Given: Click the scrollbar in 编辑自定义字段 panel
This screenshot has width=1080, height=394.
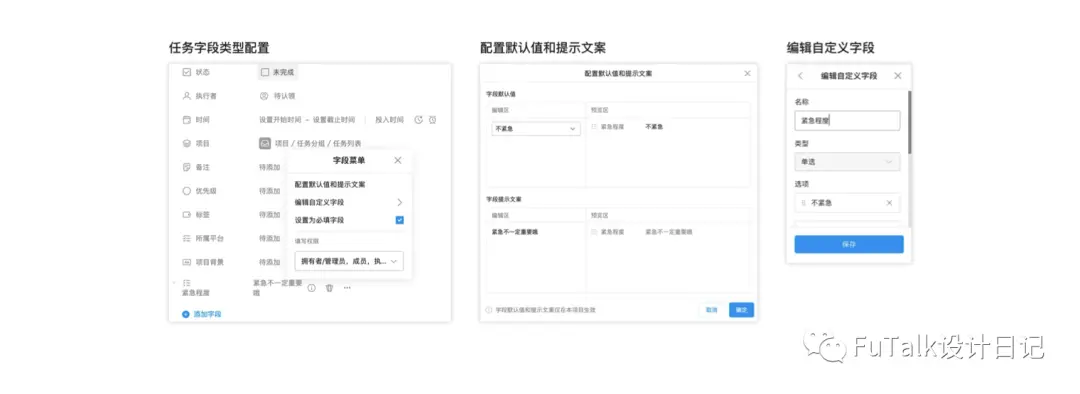Looking at the screenshot, I should pos(909,122).
